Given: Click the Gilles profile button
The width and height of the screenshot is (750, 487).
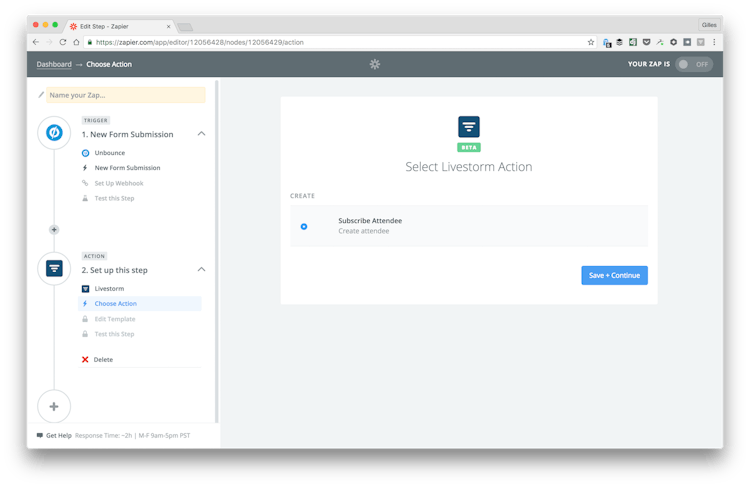Looking at the screenshot, I should [709, 25].
